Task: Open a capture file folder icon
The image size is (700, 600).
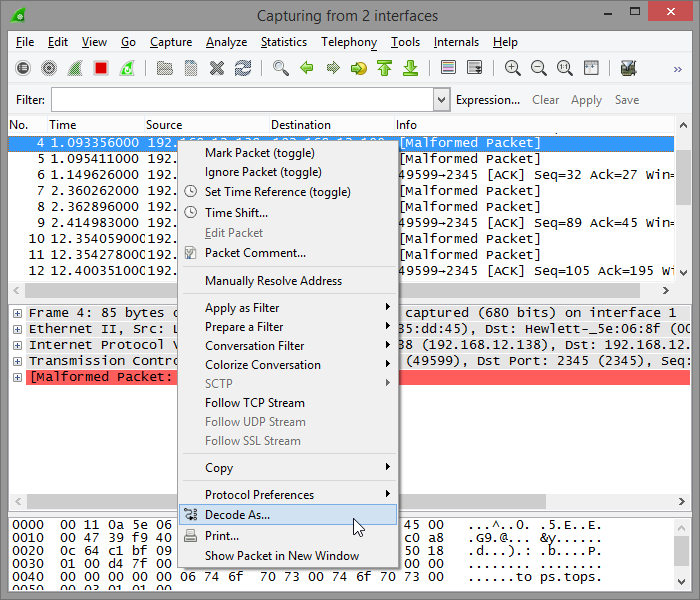Action: 165,68
